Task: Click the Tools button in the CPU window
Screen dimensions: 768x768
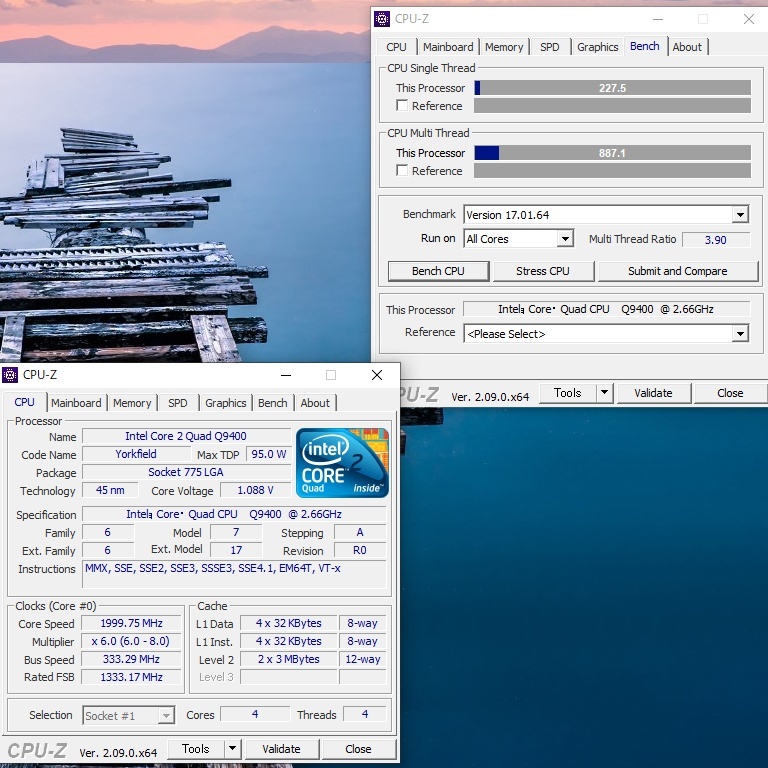Action: (x=196, y=749)
